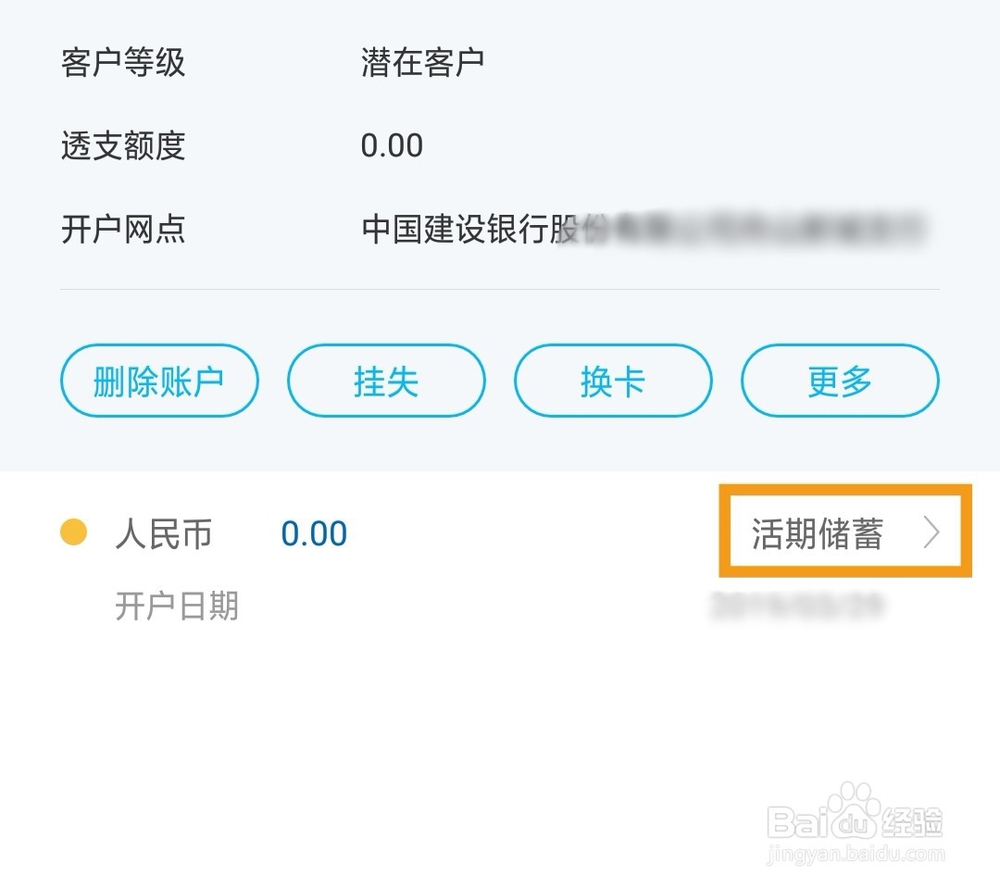Select the 换卡 button
1000x888 pixels.
613,381
